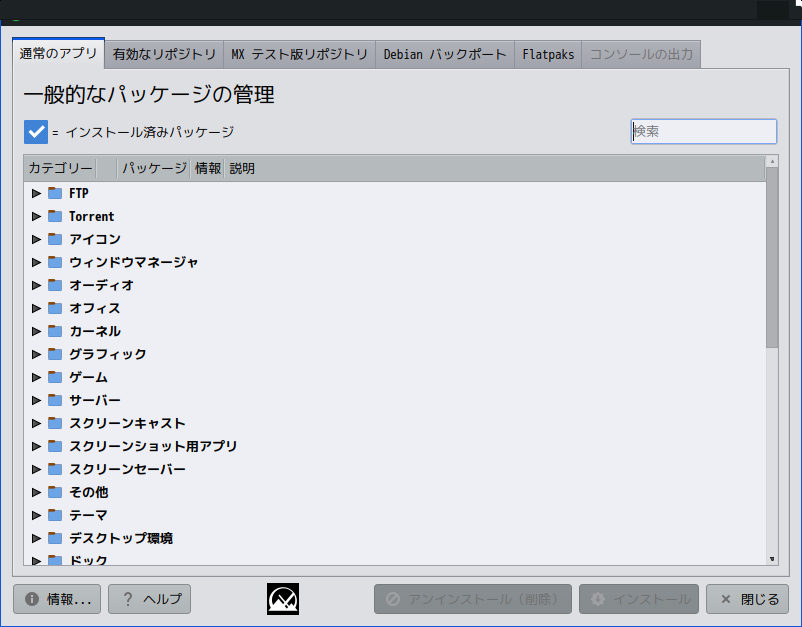Screen dimensions: 802x627
Task: Expand the アイコン category arrow
Action: tap(36, 239)
